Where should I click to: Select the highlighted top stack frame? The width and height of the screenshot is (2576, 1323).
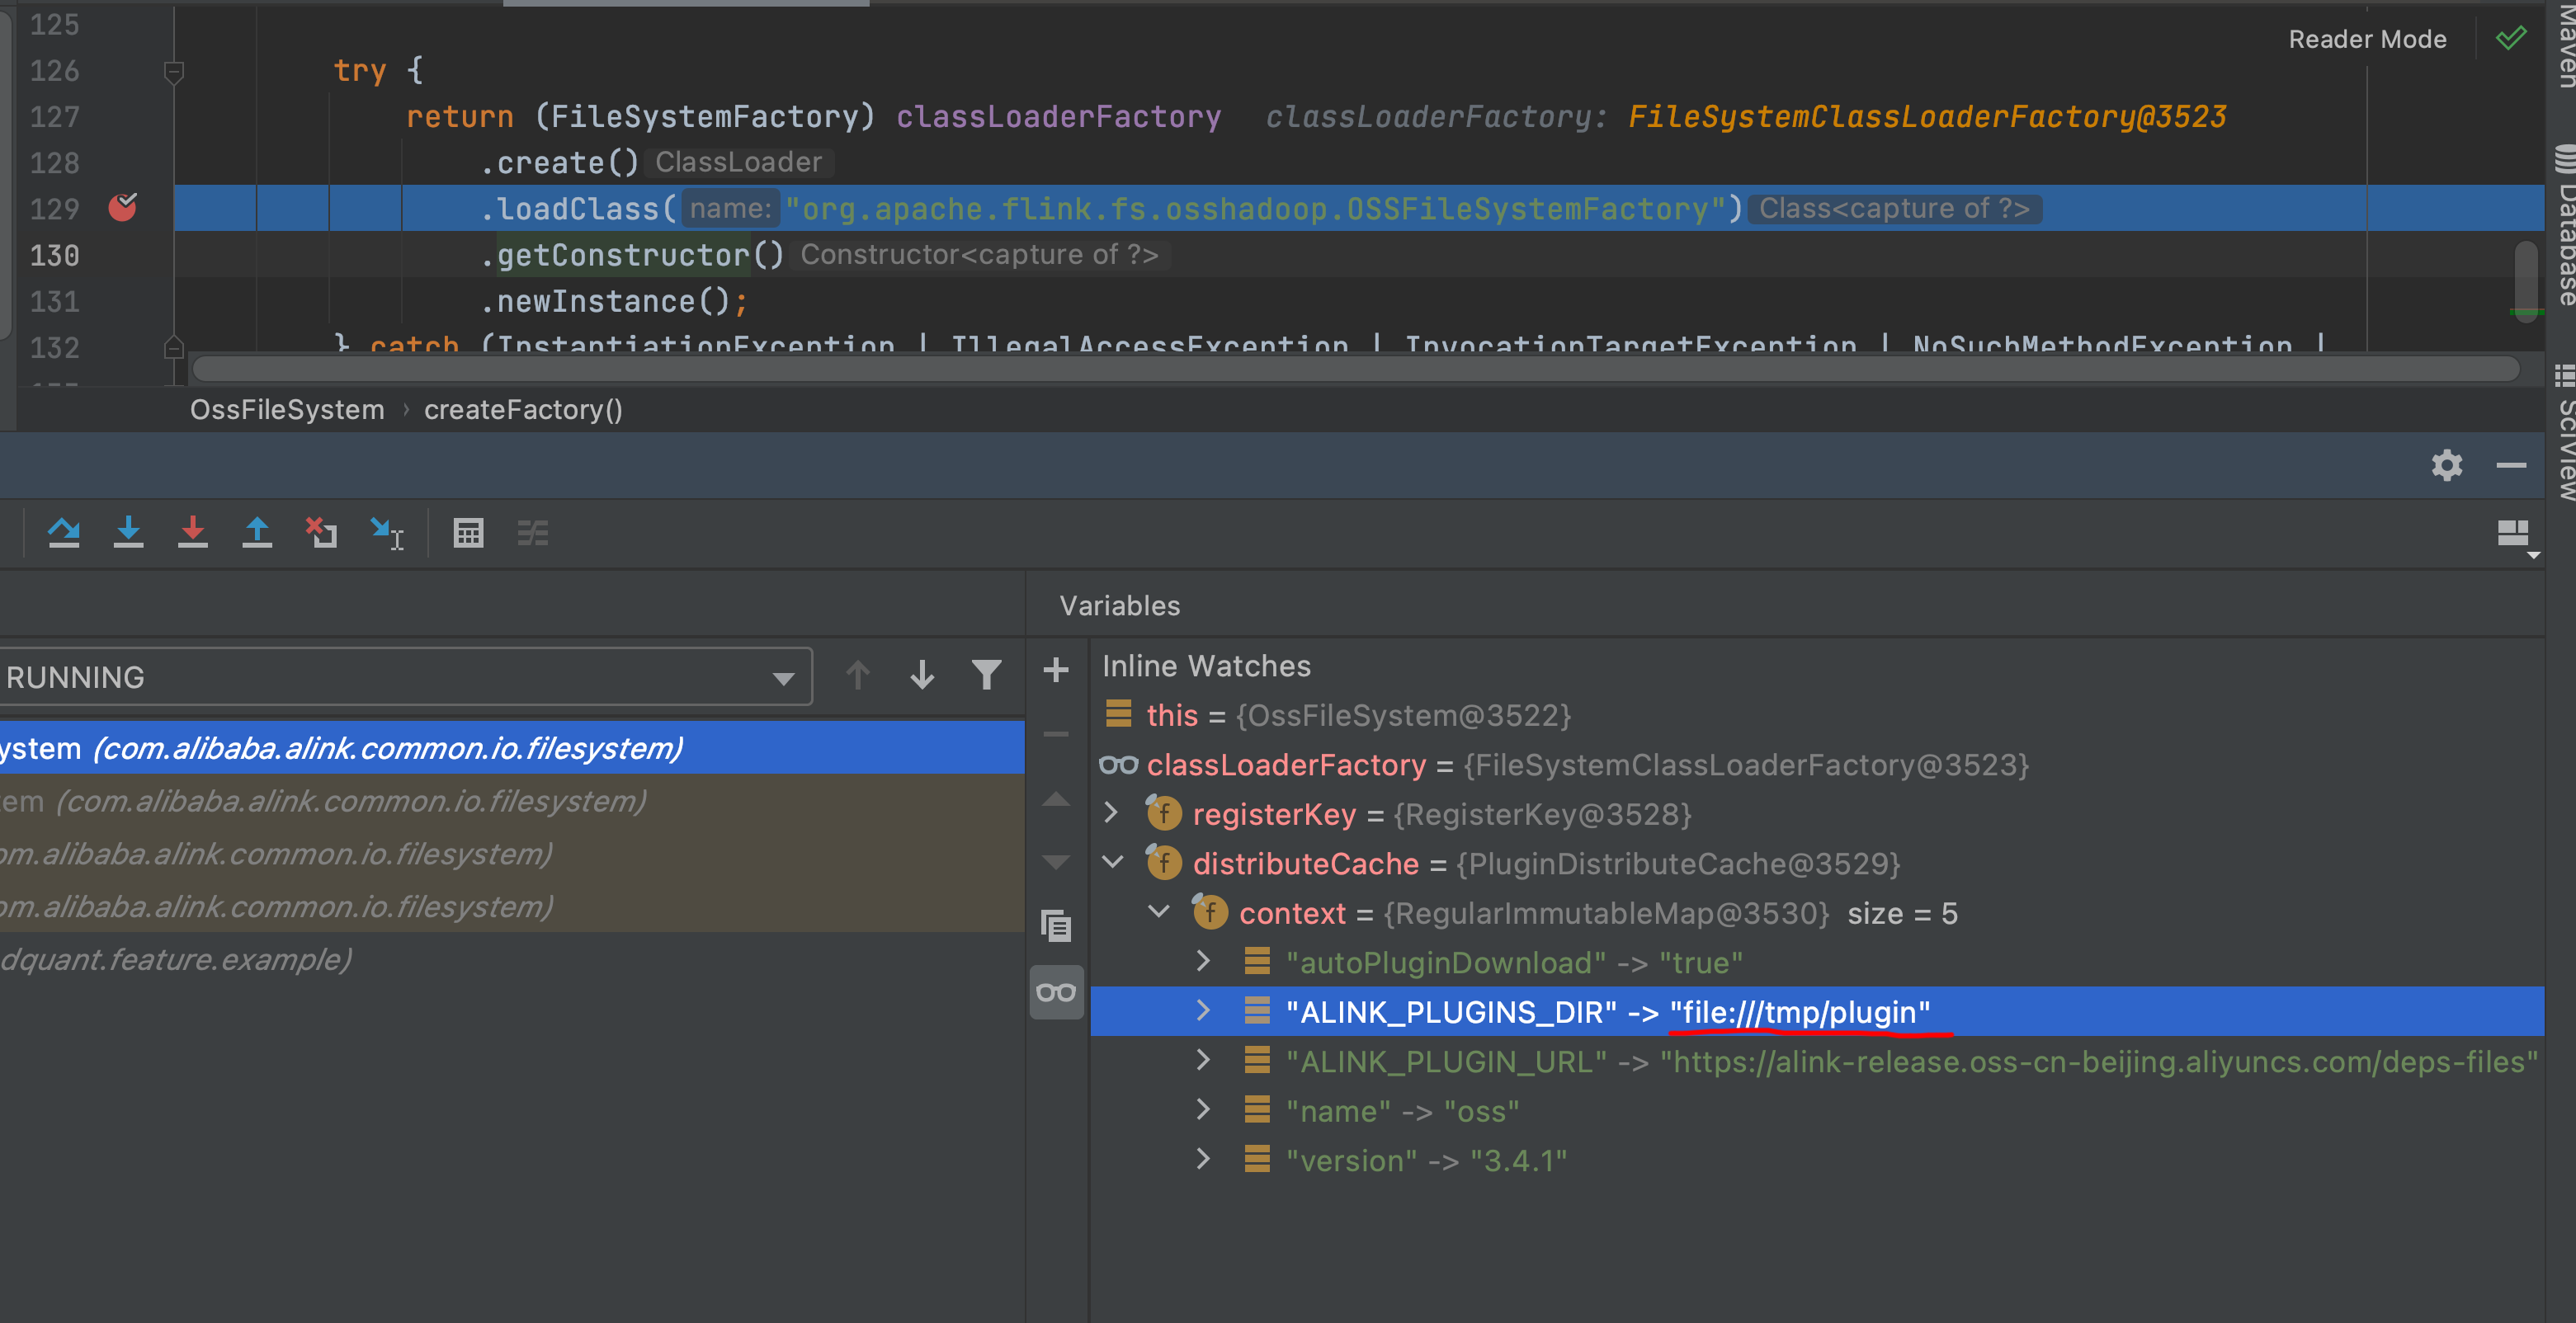(512, 747)
